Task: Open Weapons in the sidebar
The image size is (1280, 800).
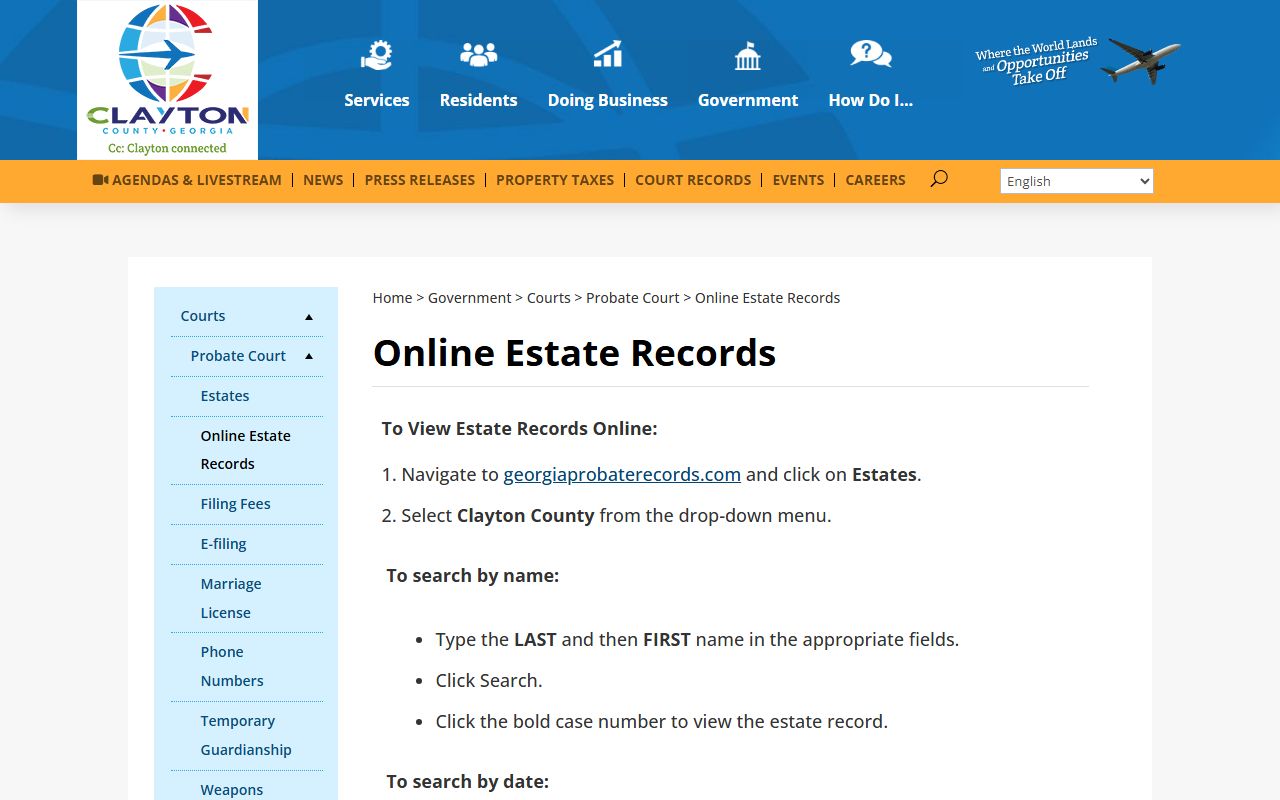Action: point(232,790)
